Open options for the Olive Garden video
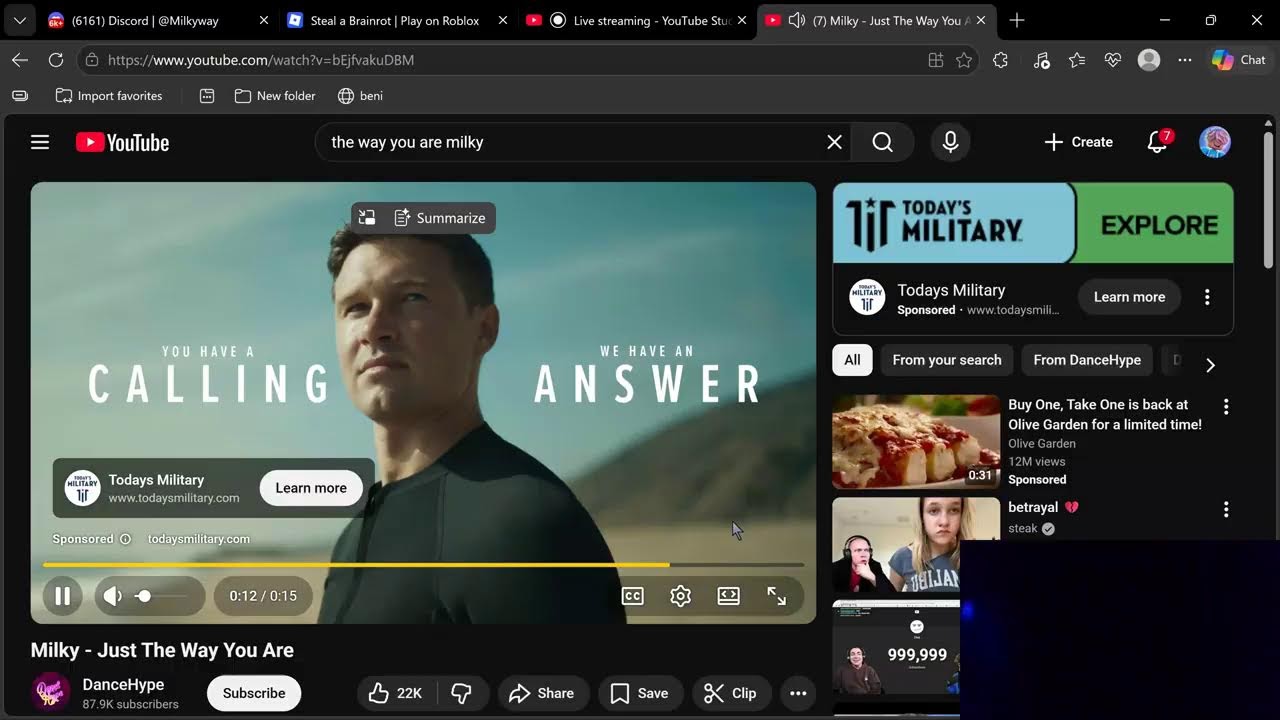1280x720 pixels. pos(1226,407)
